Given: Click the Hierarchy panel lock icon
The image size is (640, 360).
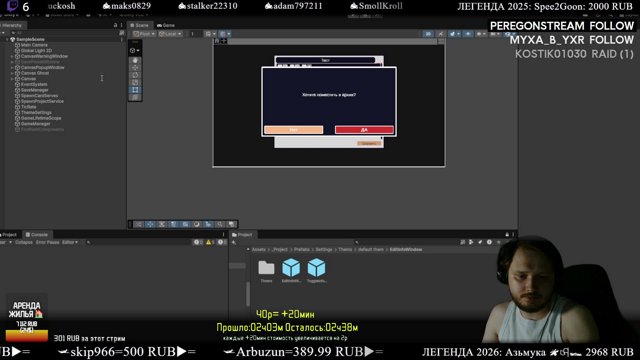Looking at the screenshot, I should (115, 25).
